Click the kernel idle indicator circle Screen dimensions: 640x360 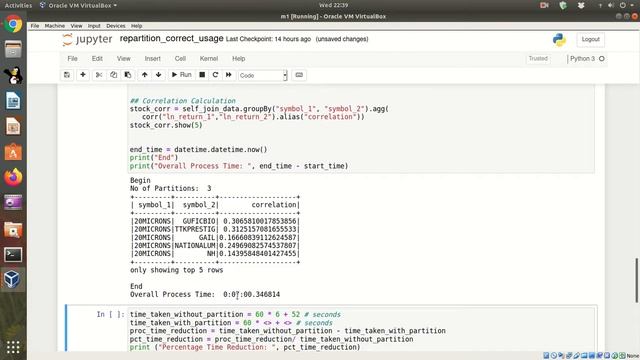pos(602,59)
